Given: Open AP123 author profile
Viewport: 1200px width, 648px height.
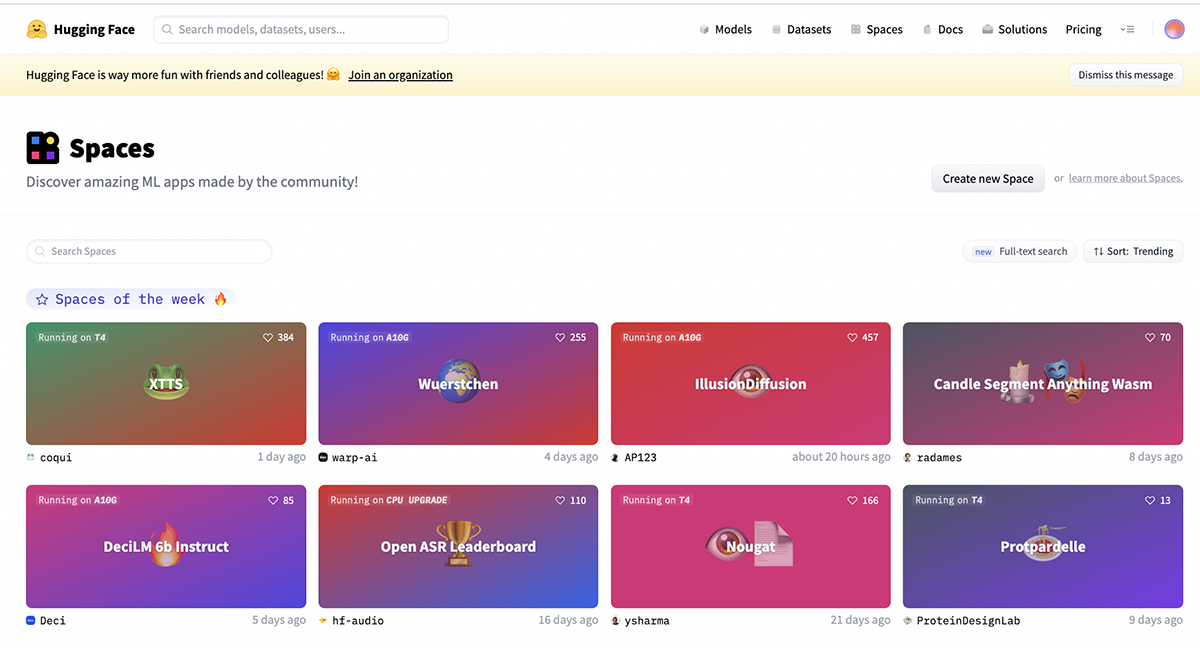Looking at the screenshot, I should [640, 457].
